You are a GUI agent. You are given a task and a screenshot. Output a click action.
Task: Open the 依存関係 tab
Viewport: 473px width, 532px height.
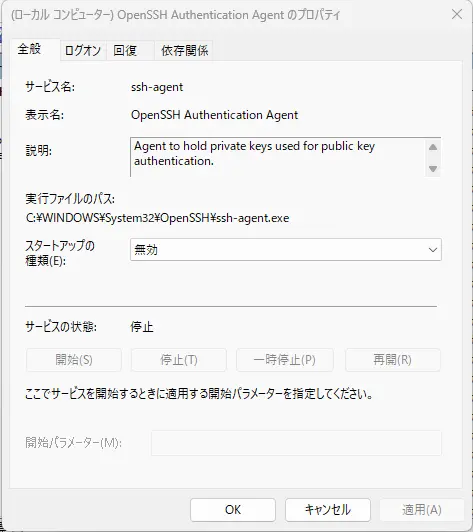point(184,51)
